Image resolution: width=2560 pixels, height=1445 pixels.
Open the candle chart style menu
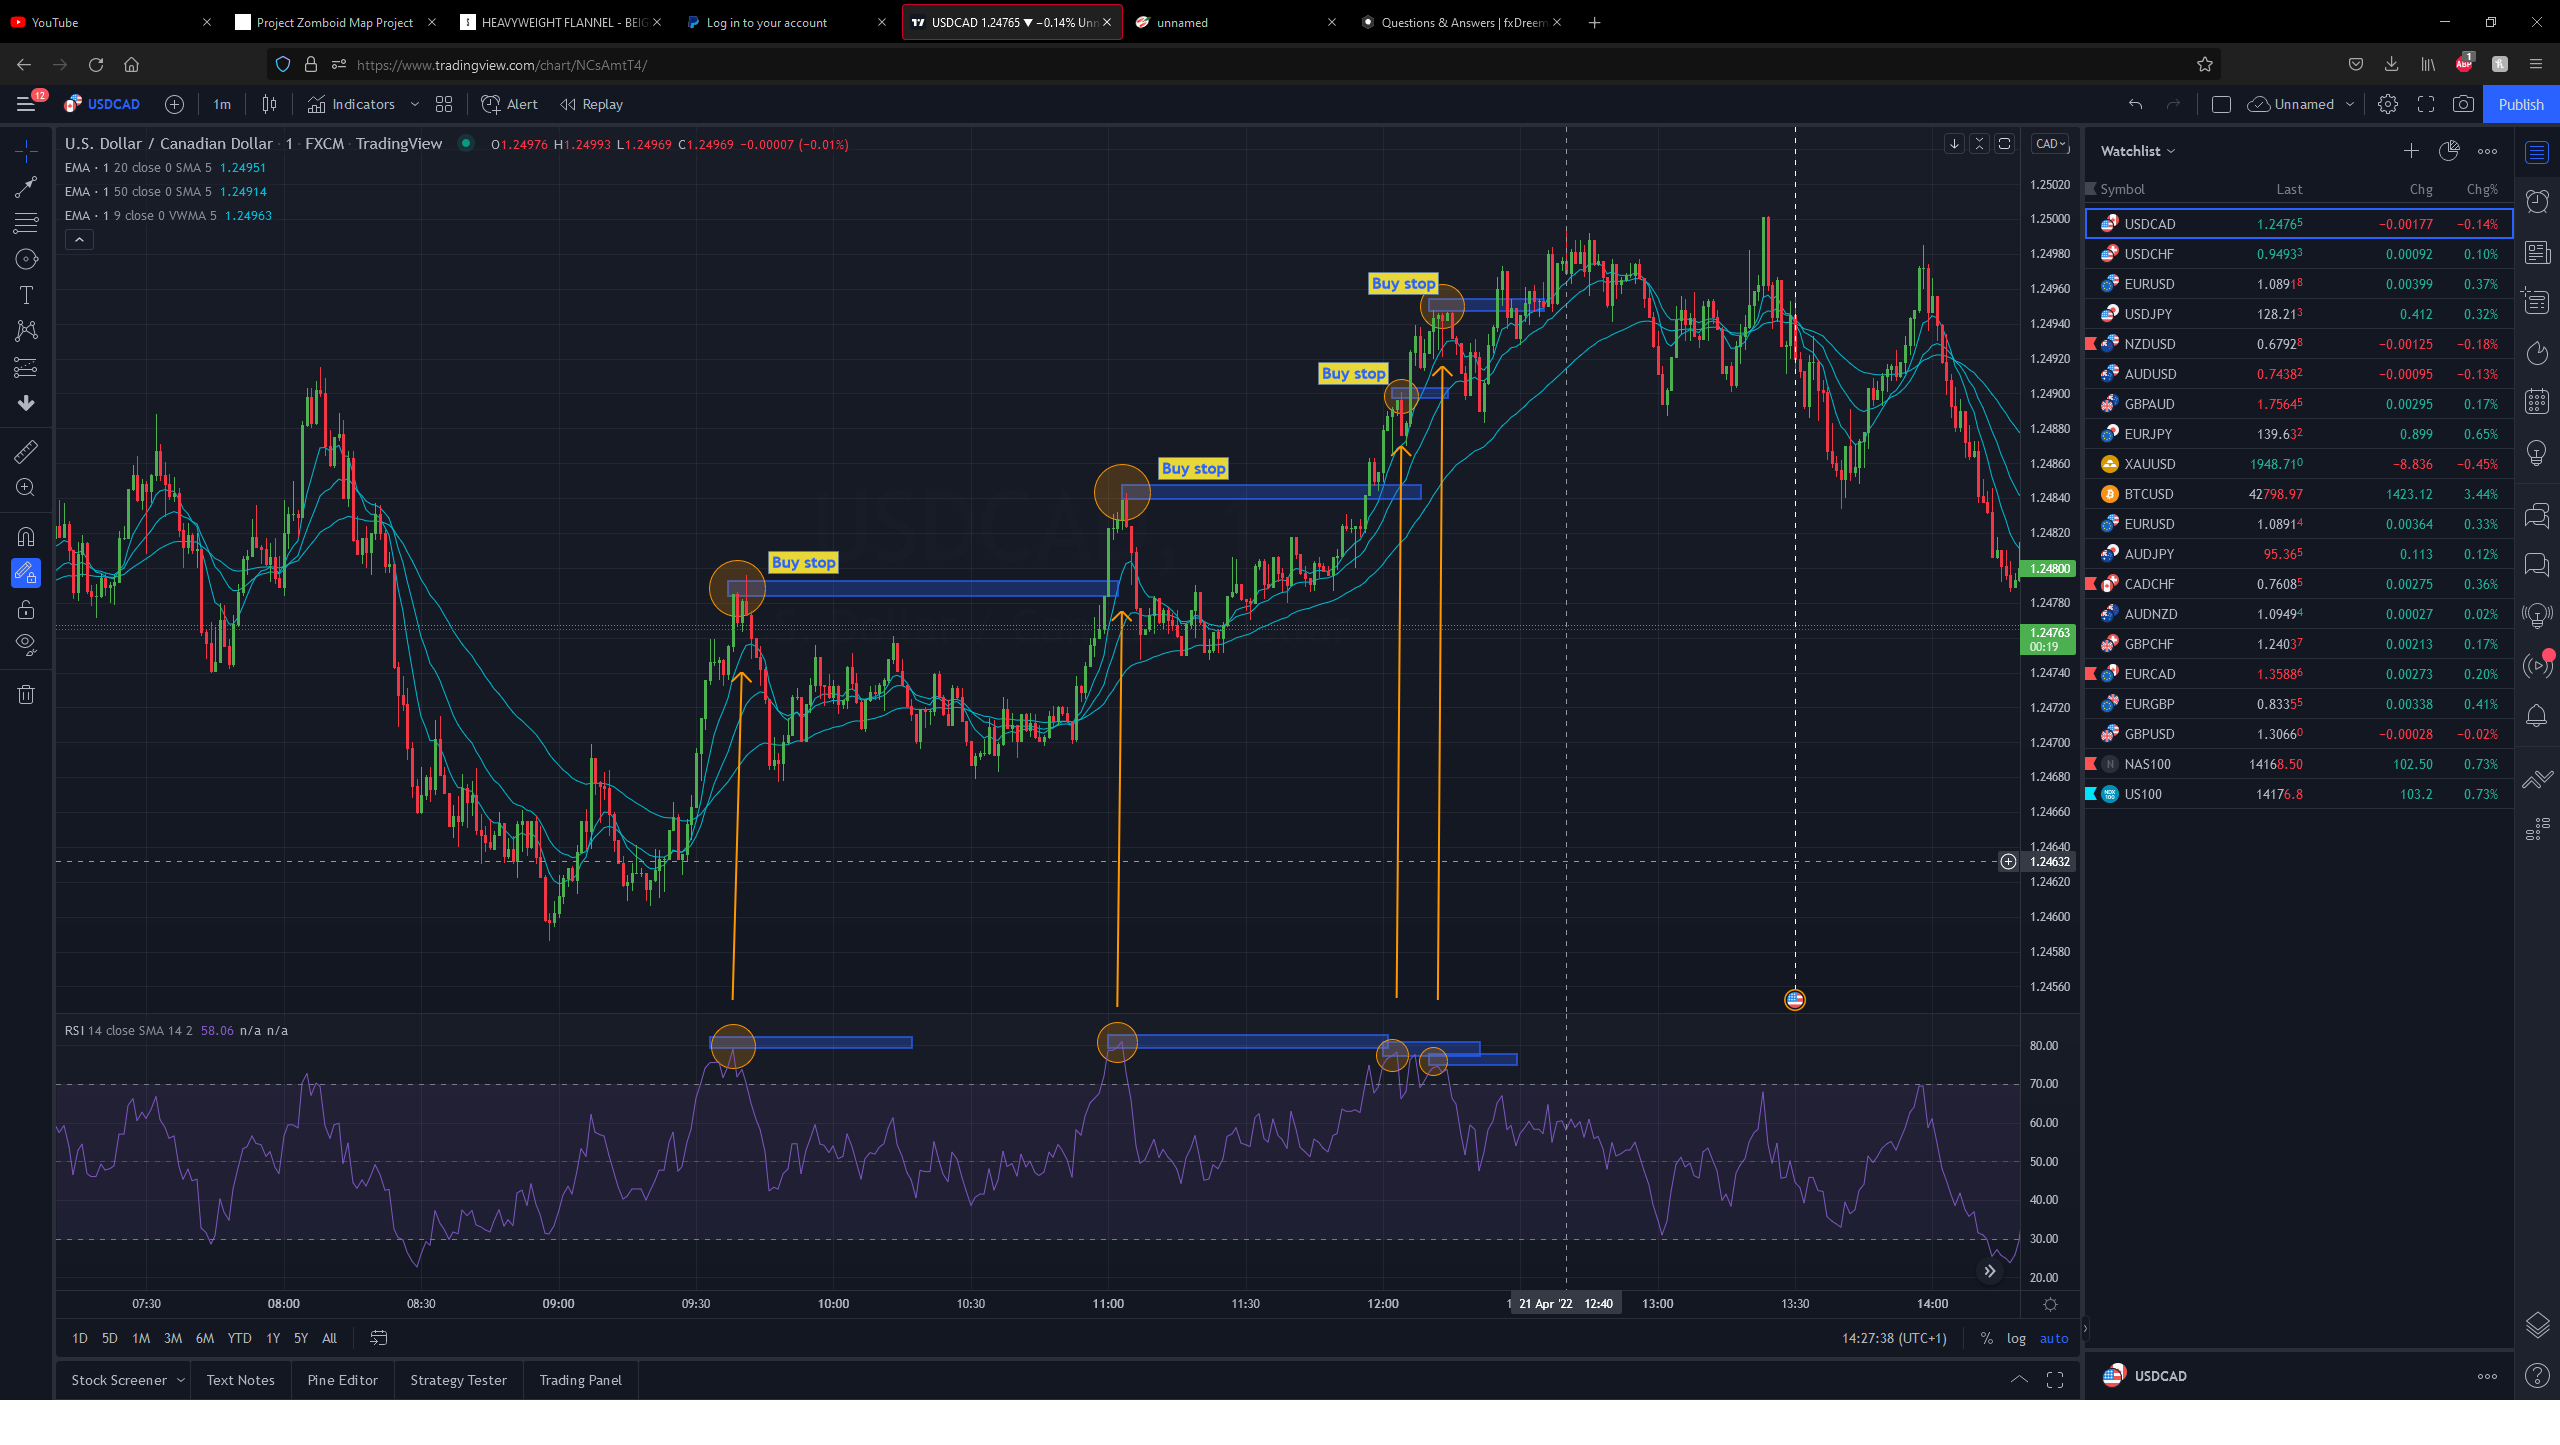(269, 104)
